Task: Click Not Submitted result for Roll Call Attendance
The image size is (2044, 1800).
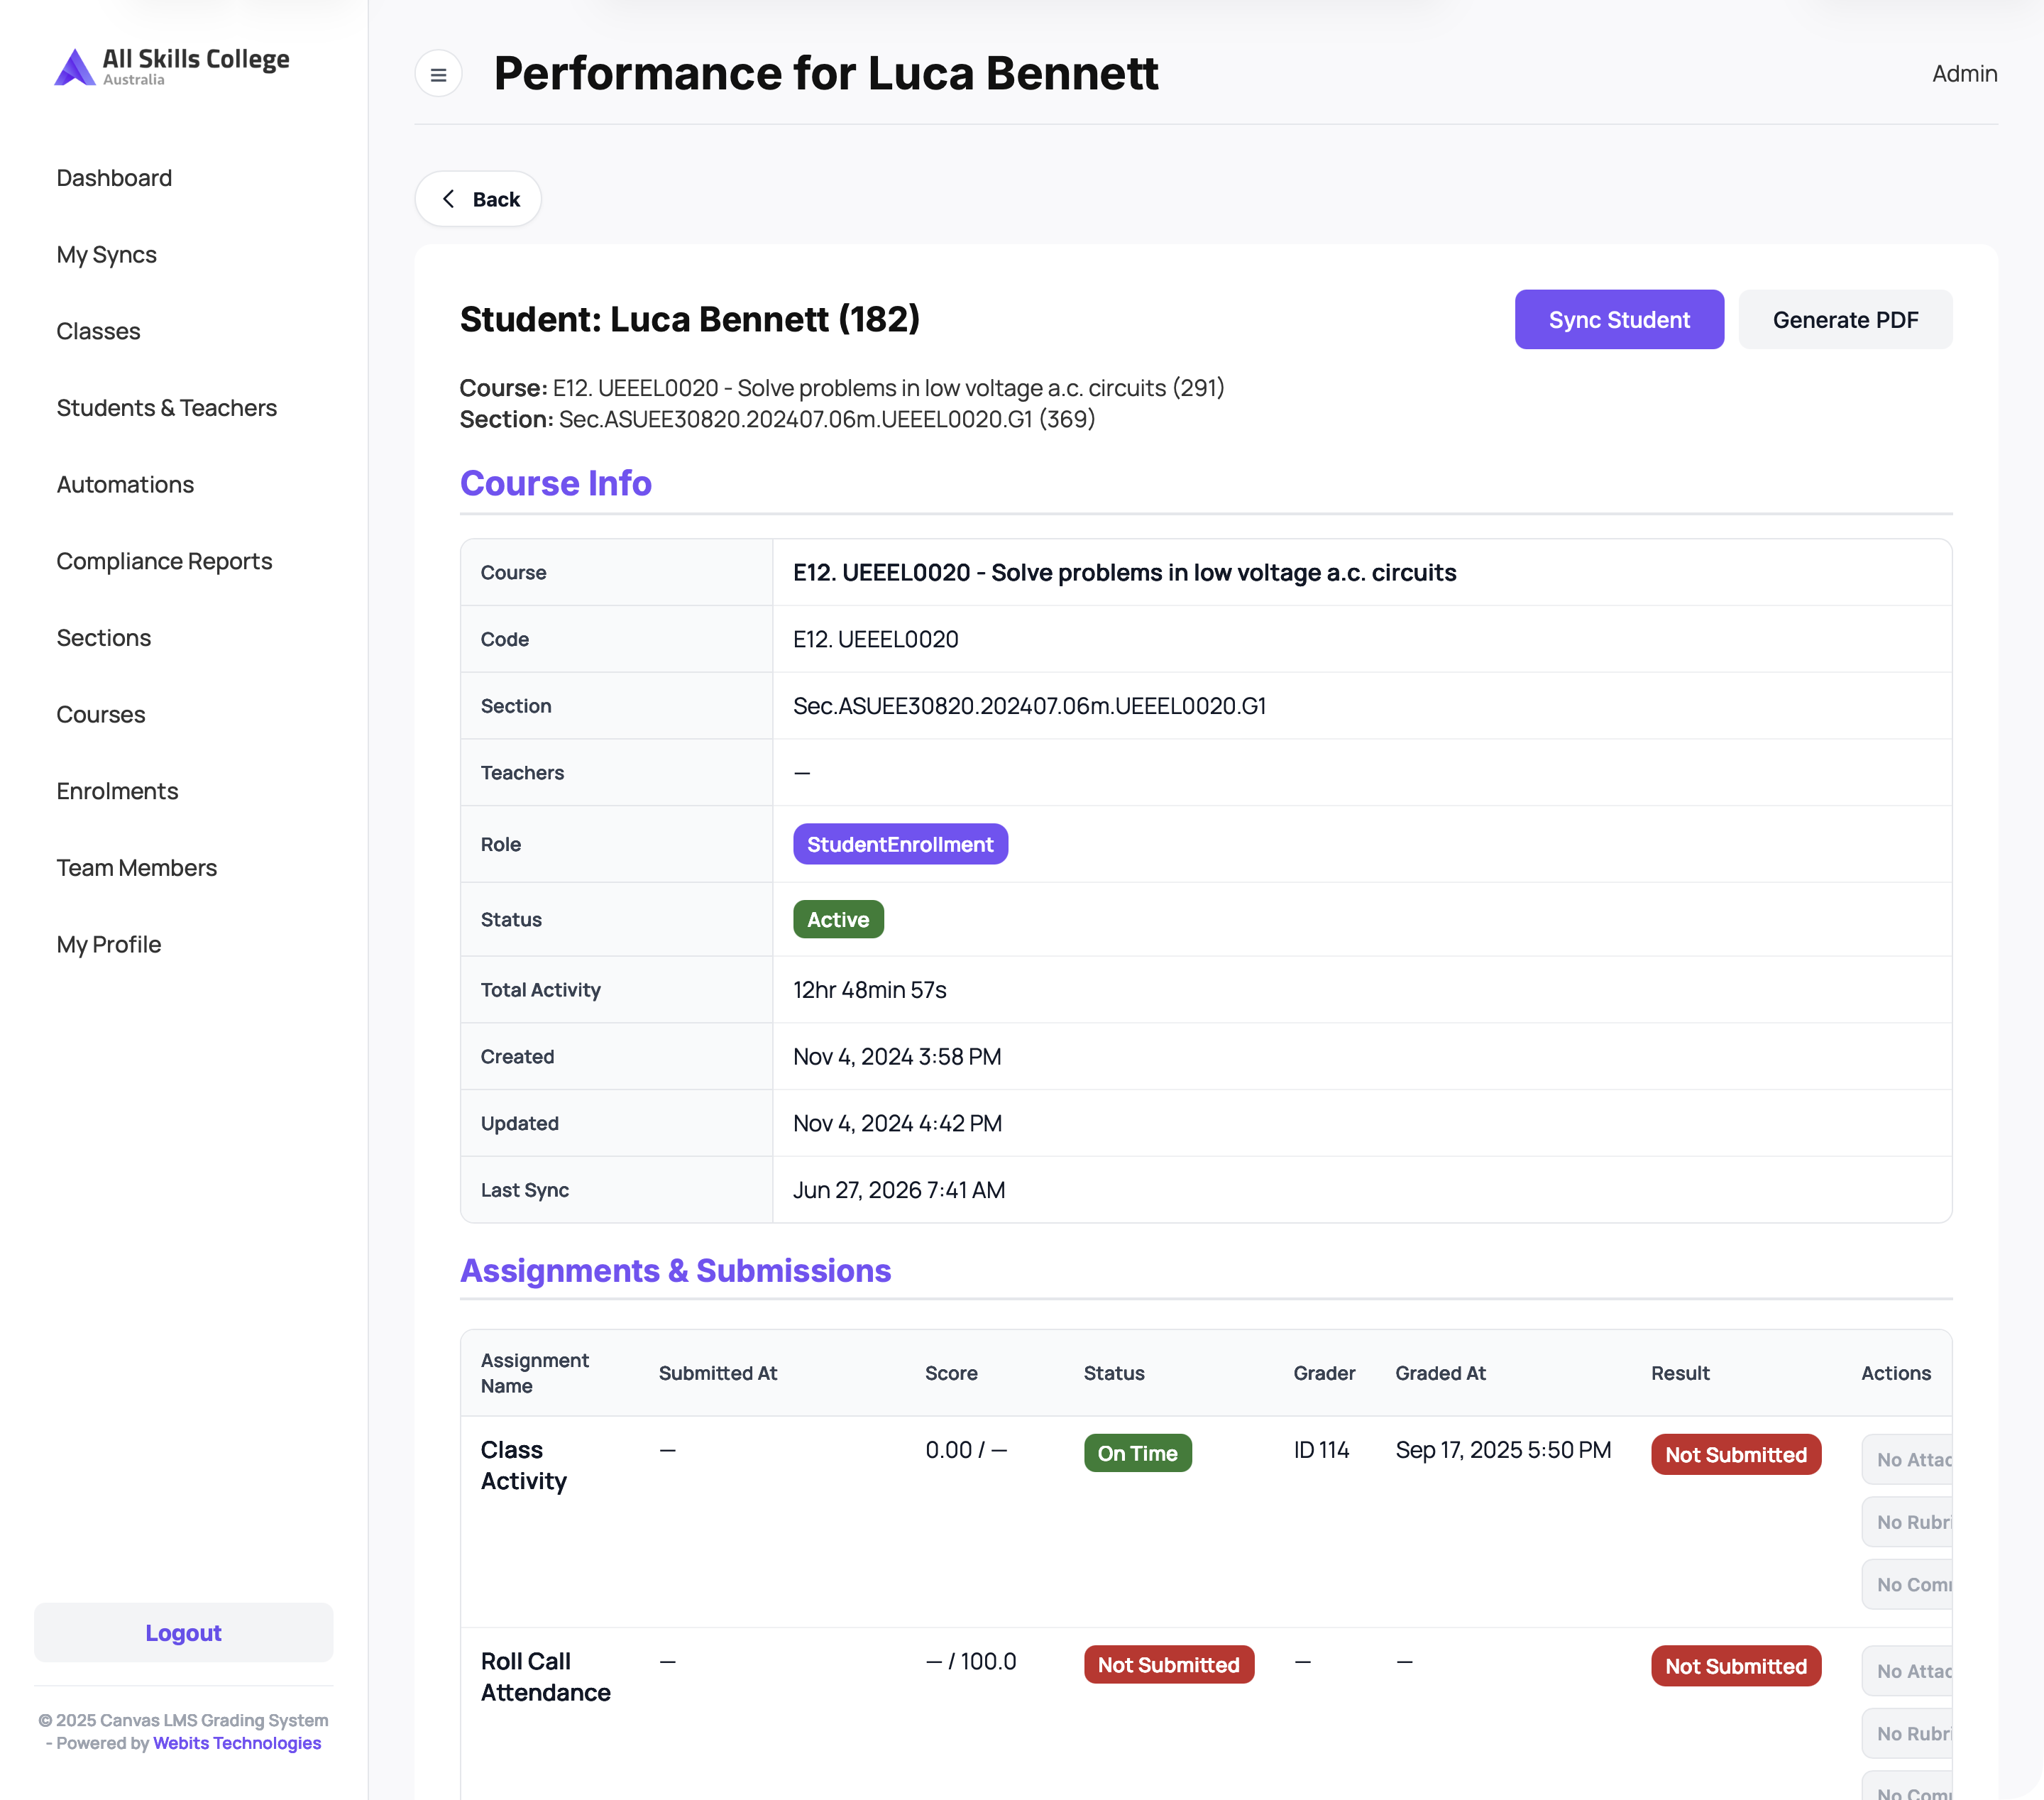Action: pyautogui.click(x=1736, y=1666)
